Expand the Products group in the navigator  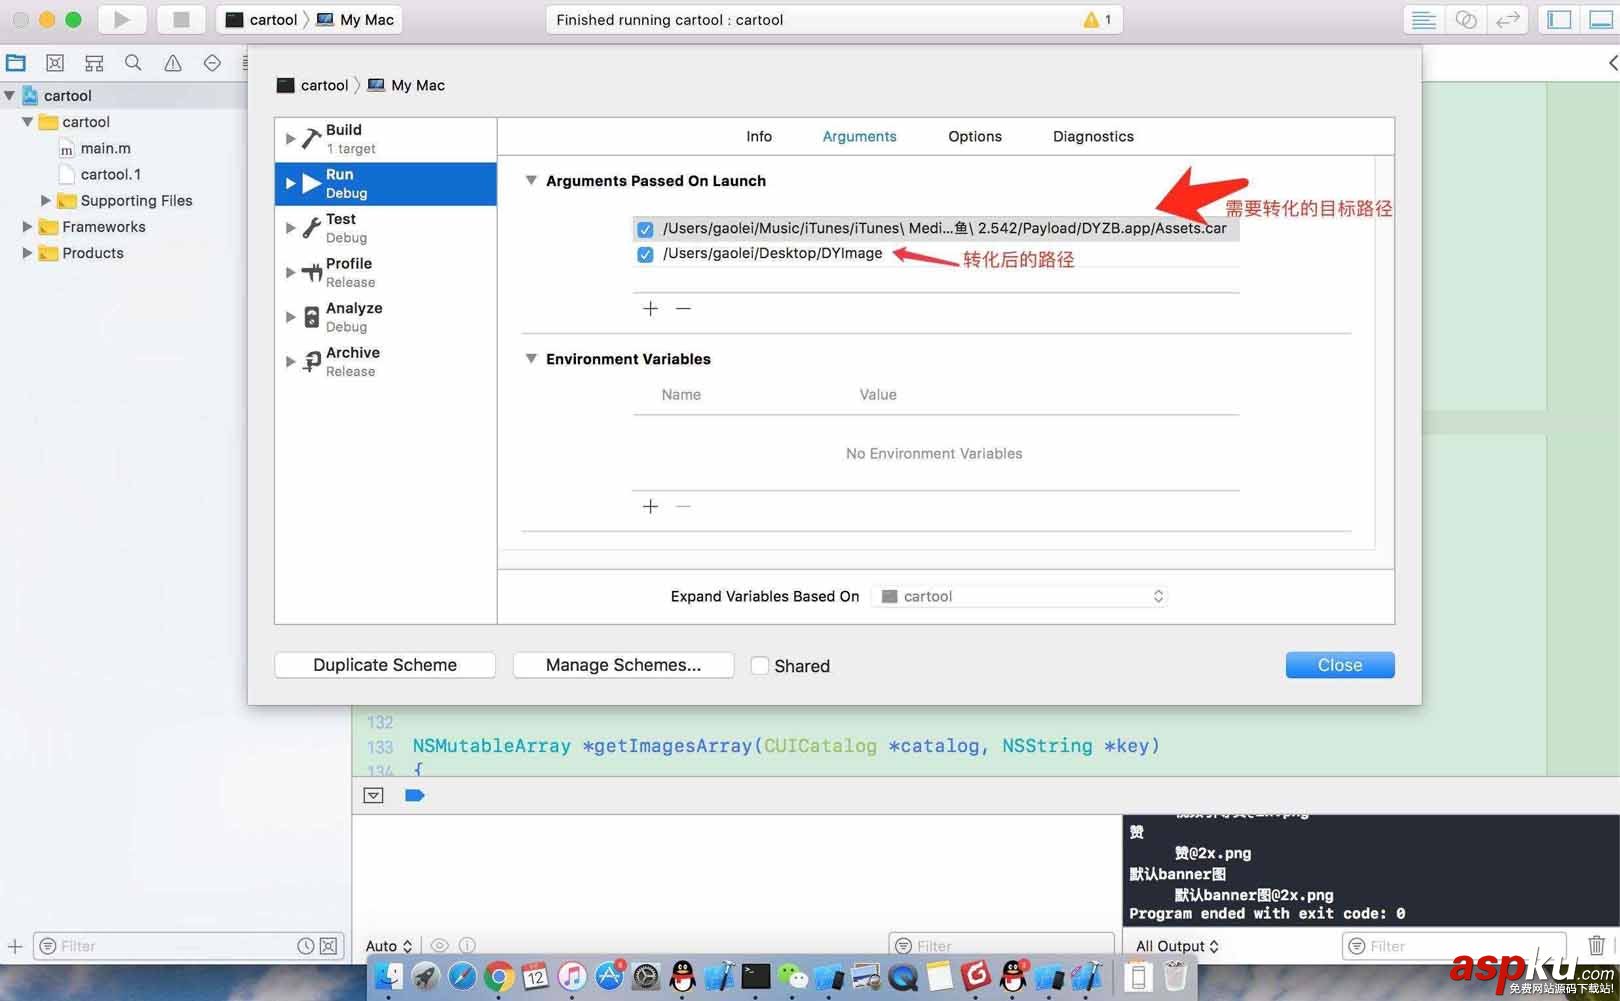tap(28, 253)
